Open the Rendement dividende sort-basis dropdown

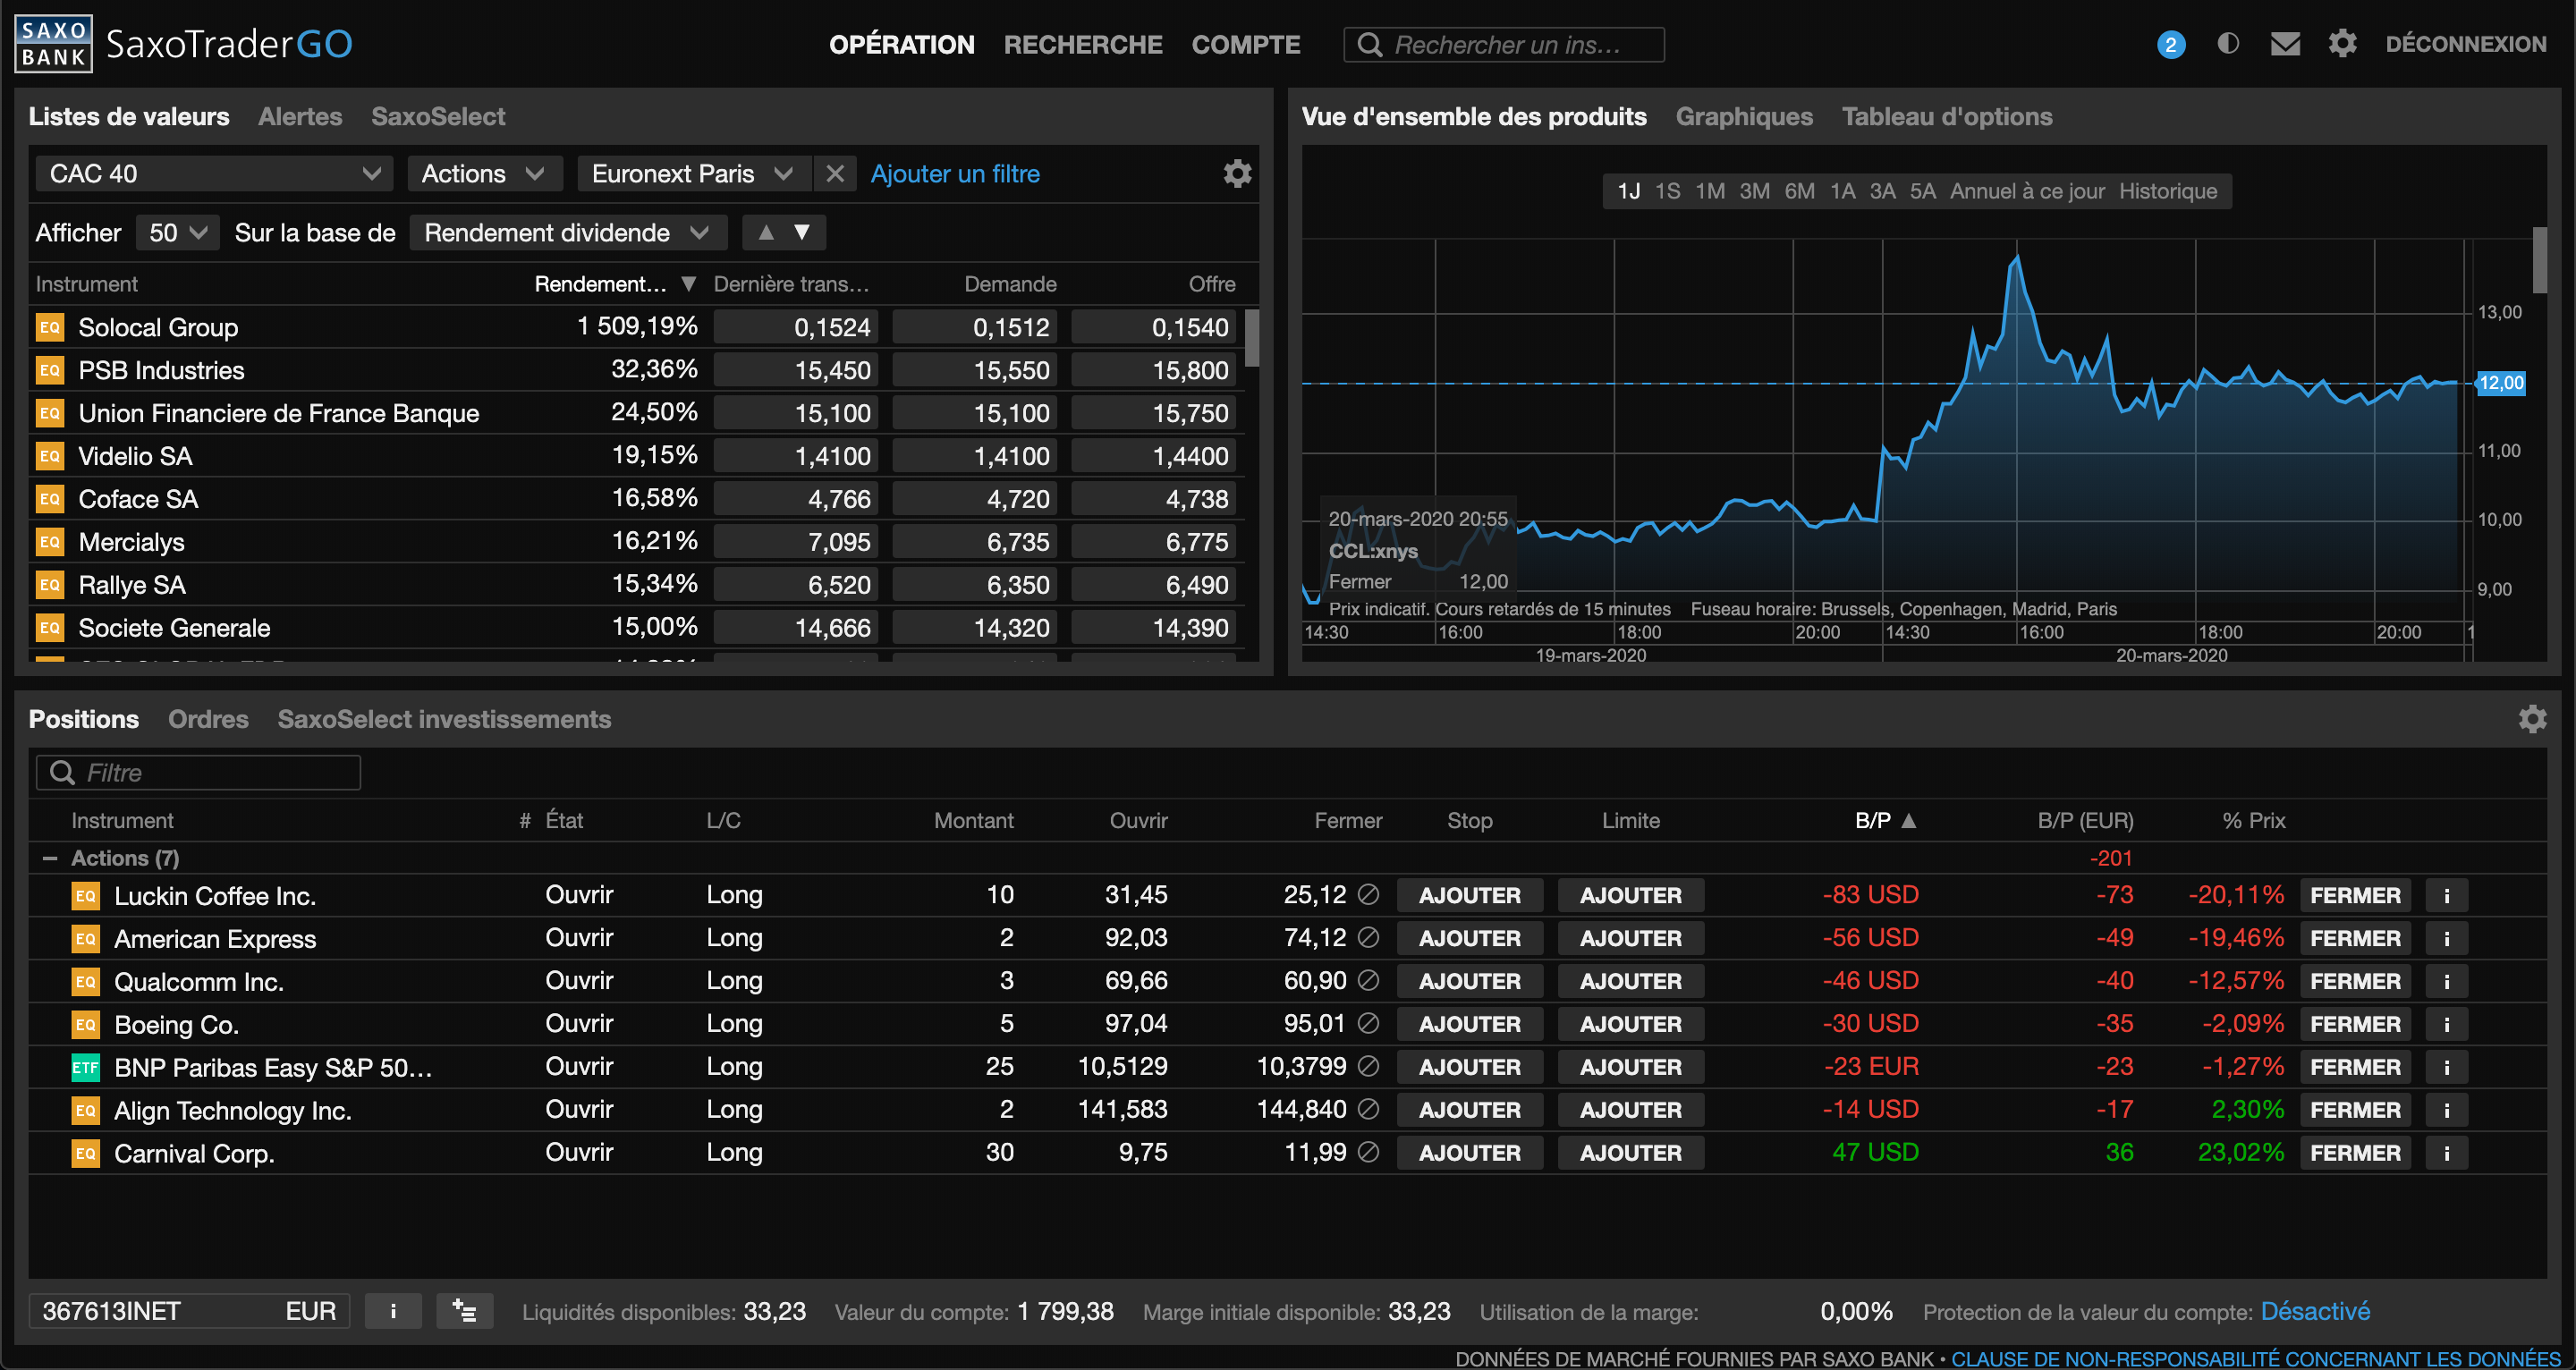coord(568,233)
